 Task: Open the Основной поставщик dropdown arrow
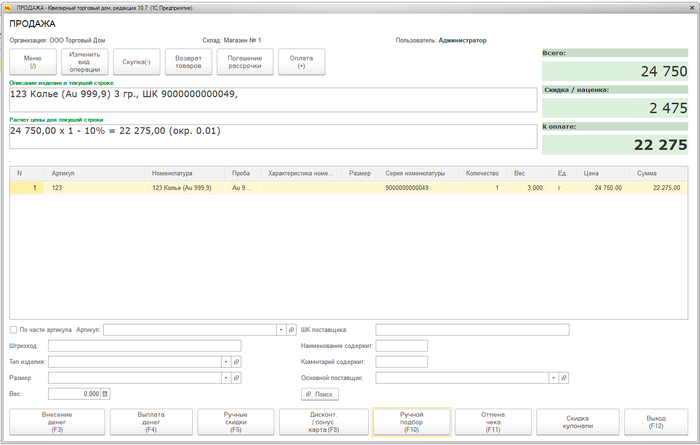coord(553,378)
